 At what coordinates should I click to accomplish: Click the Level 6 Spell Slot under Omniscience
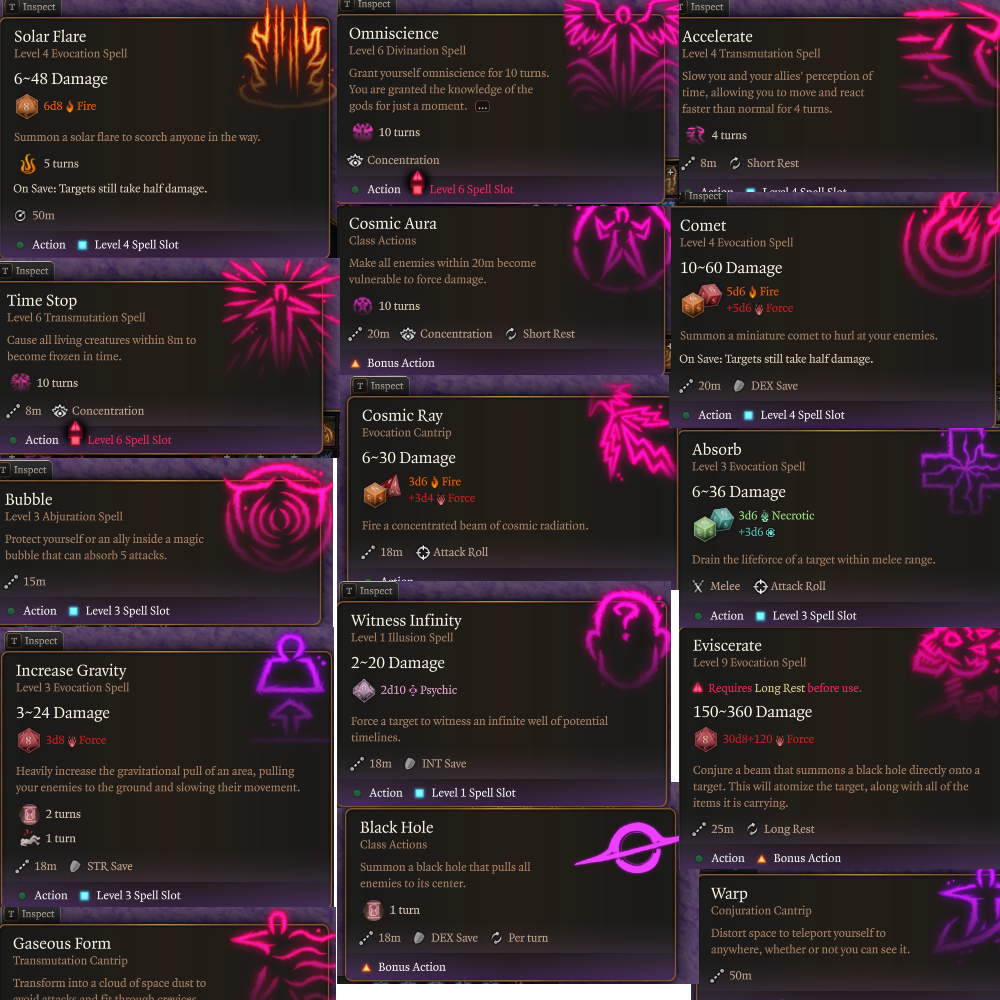[x=471, y=189]
